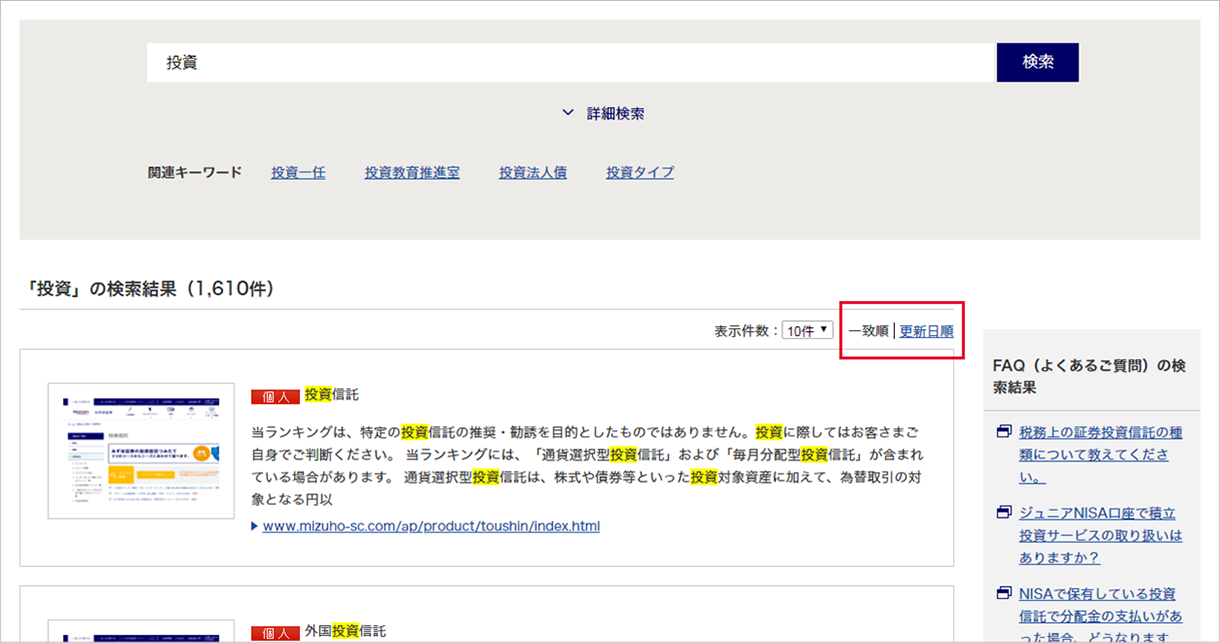Open the 外国投資信託 result title
The height and width of the screenshot is (643, 1220).
click(x=345, y=631)
